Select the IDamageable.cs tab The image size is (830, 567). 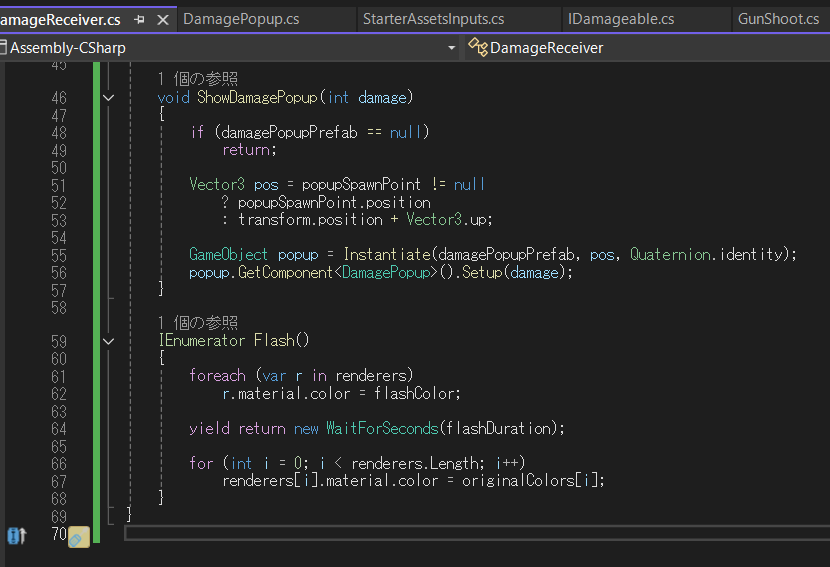click(x=620, y=19)
